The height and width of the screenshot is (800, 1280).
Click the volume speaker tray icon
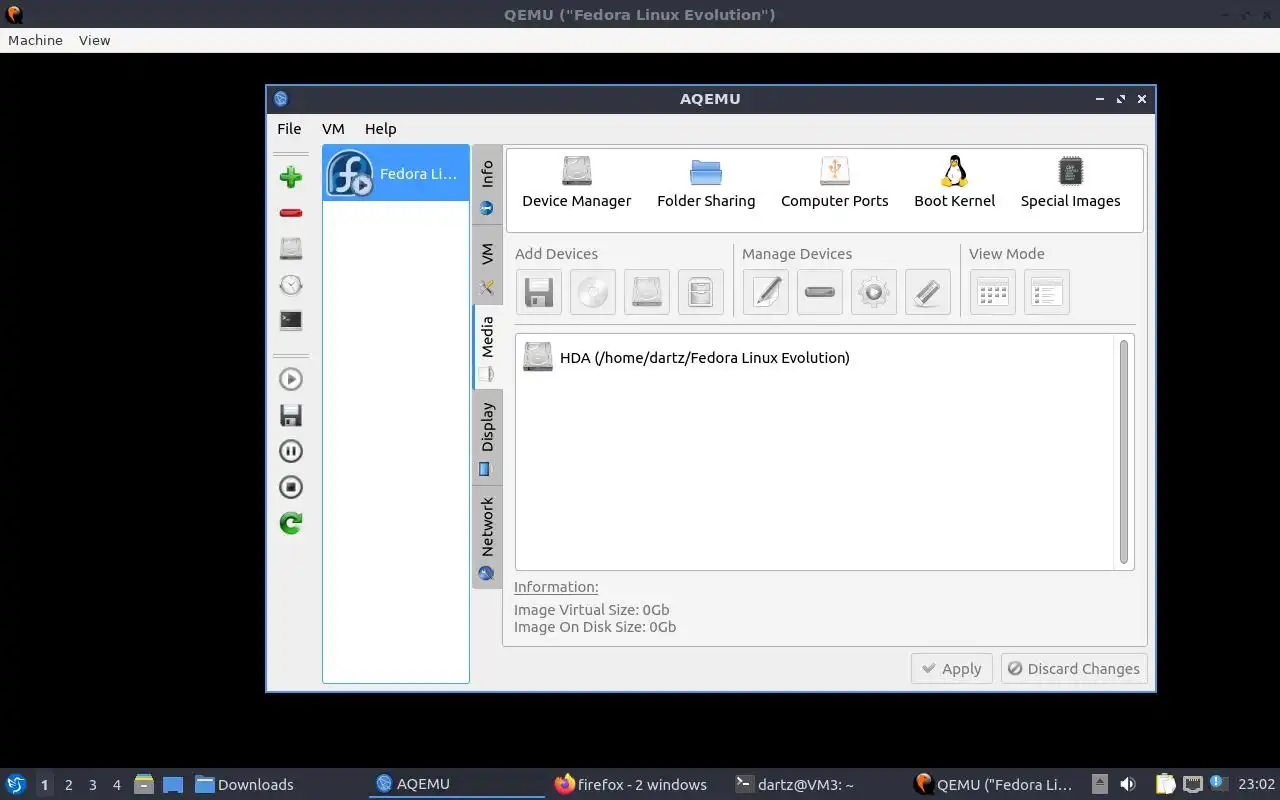[1128, 784]
